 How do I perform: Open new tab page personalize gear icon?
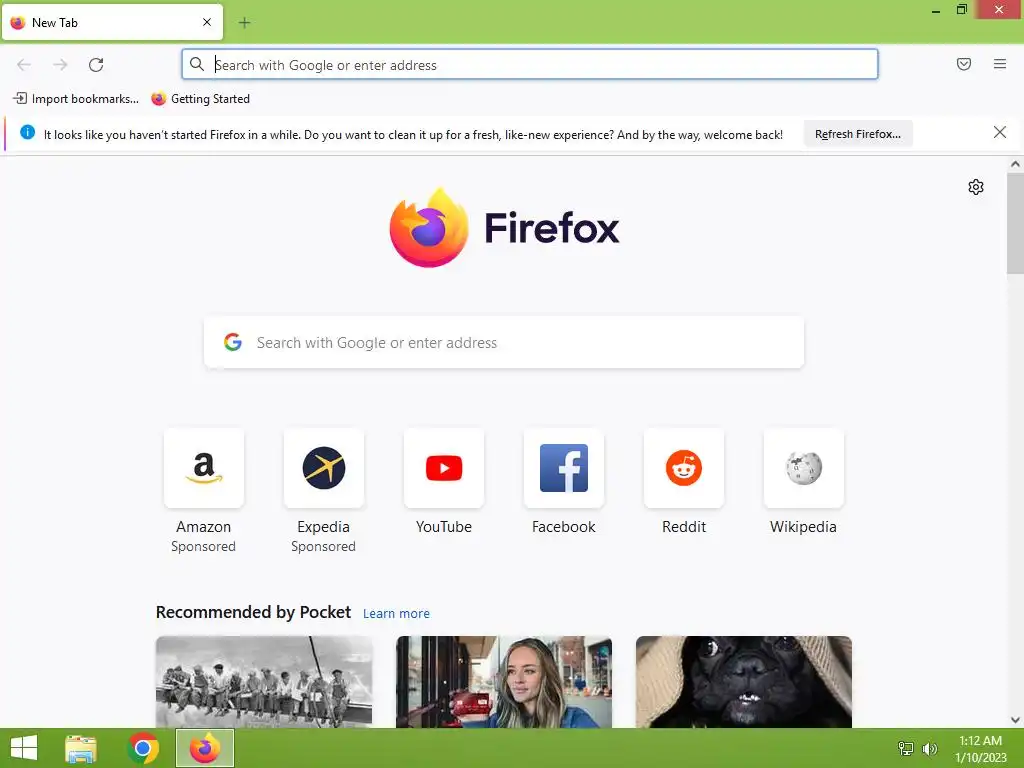976,187
